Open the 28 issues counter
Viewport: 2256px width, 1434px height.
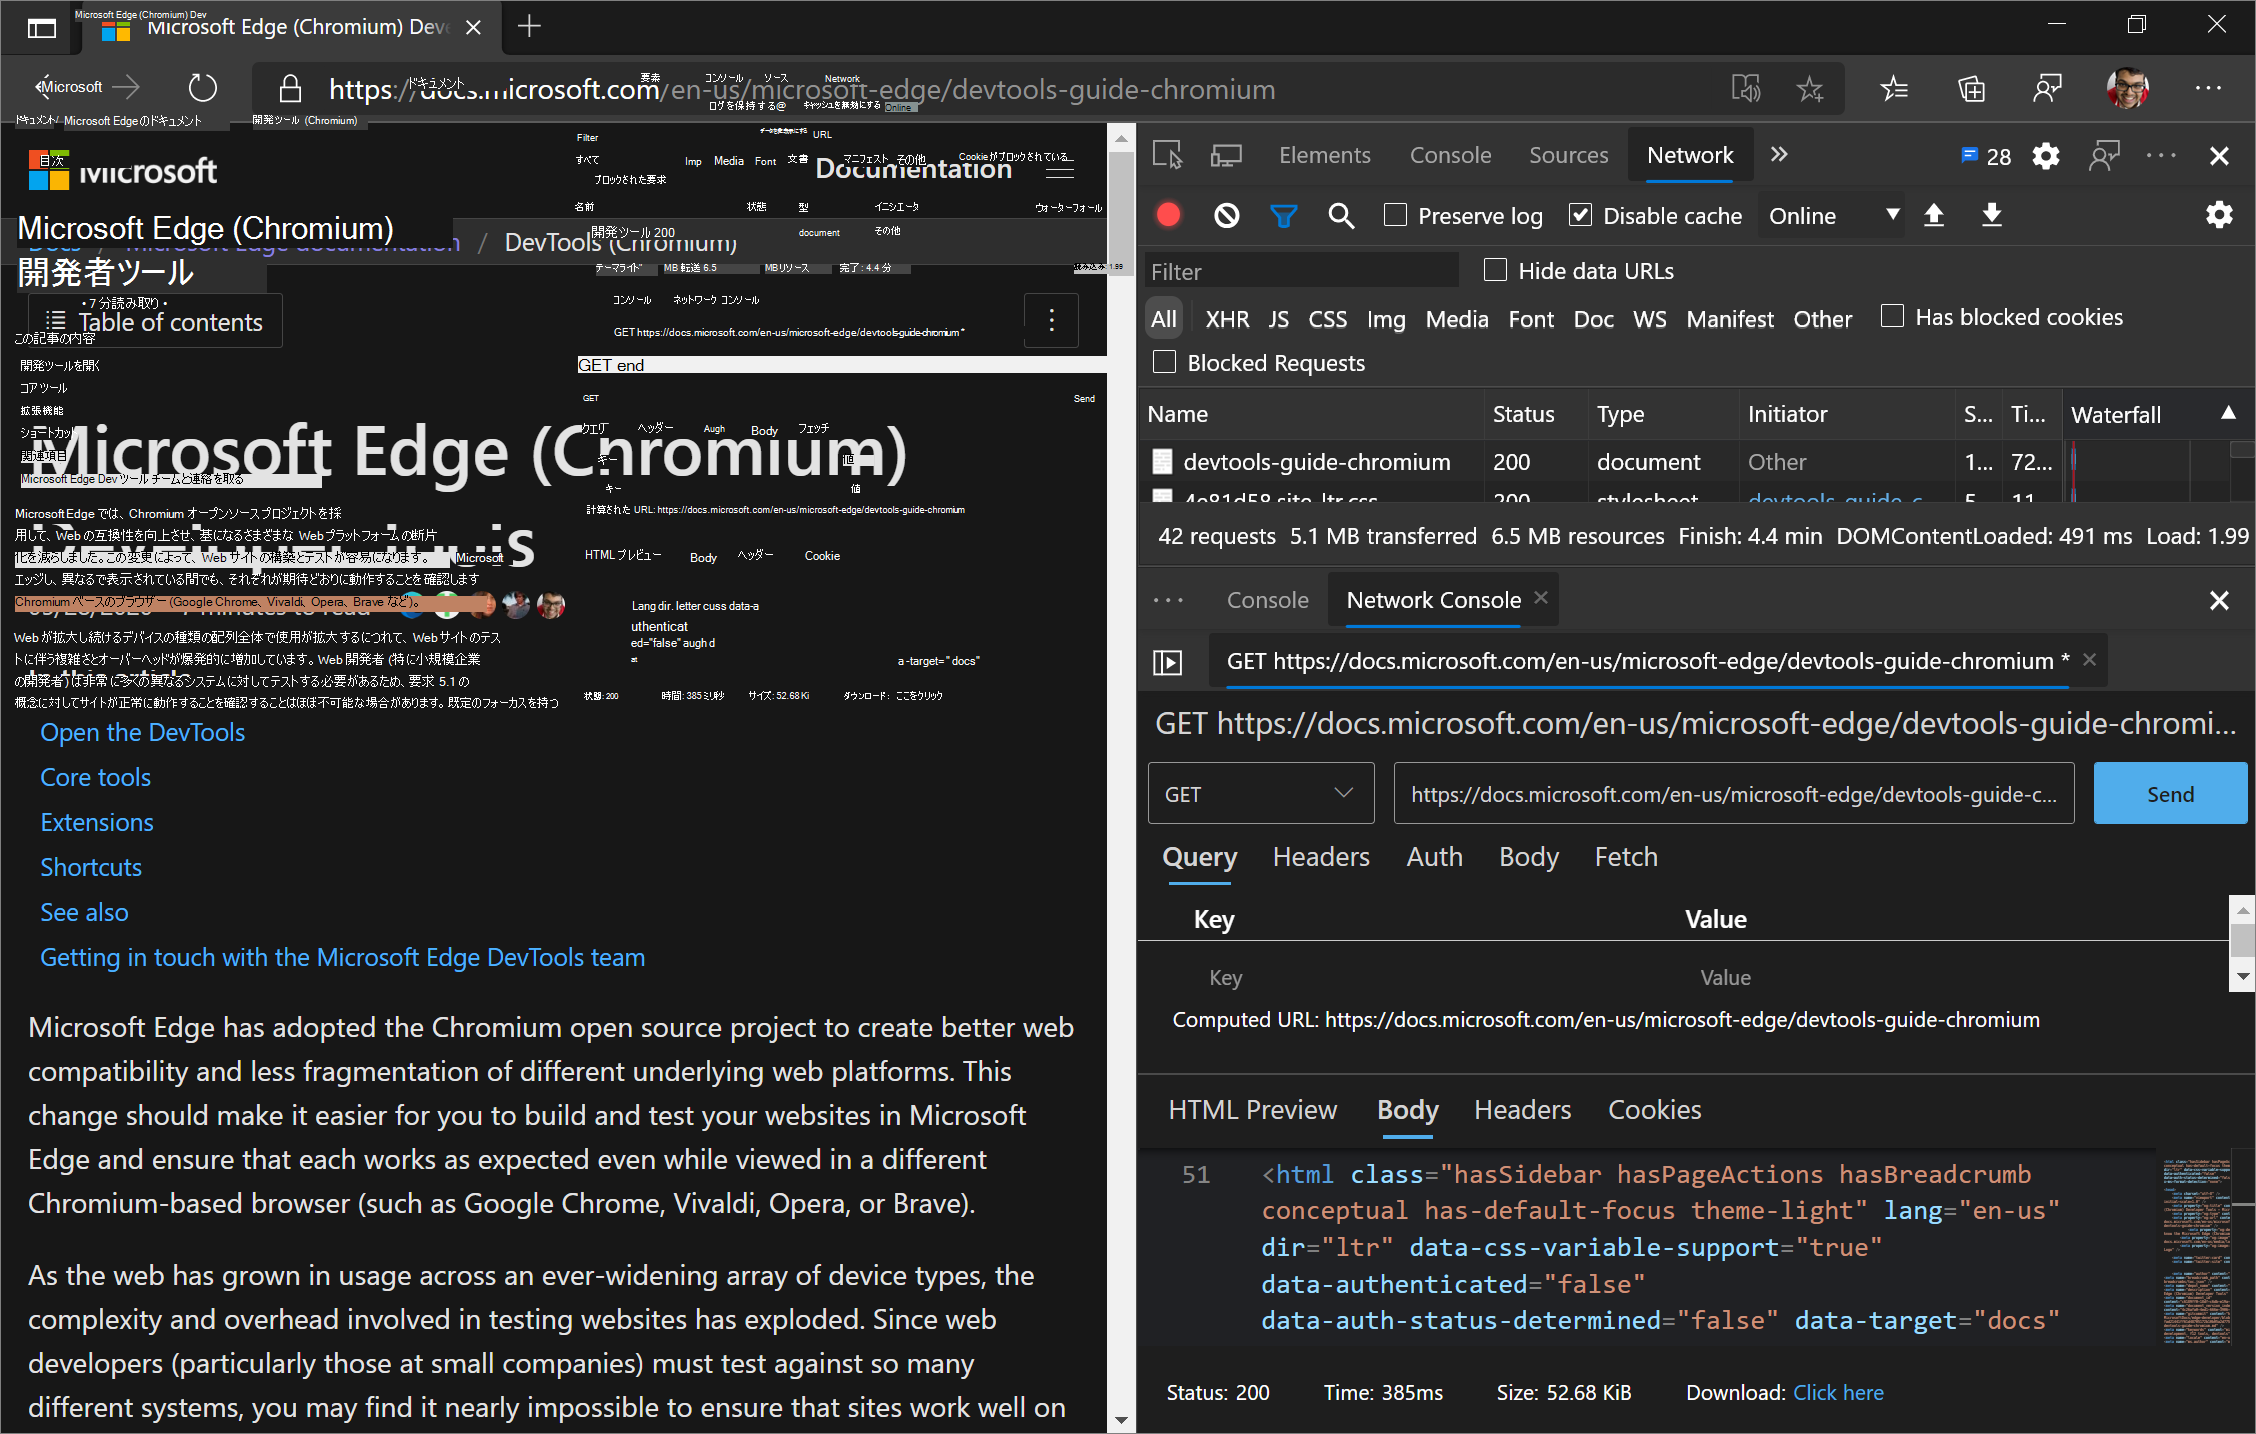point(1986,156)
